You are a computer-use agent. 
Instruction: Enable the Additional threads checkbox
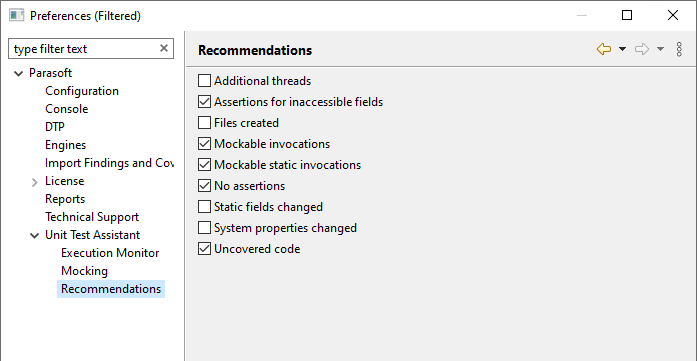click(x=204, y=81)
